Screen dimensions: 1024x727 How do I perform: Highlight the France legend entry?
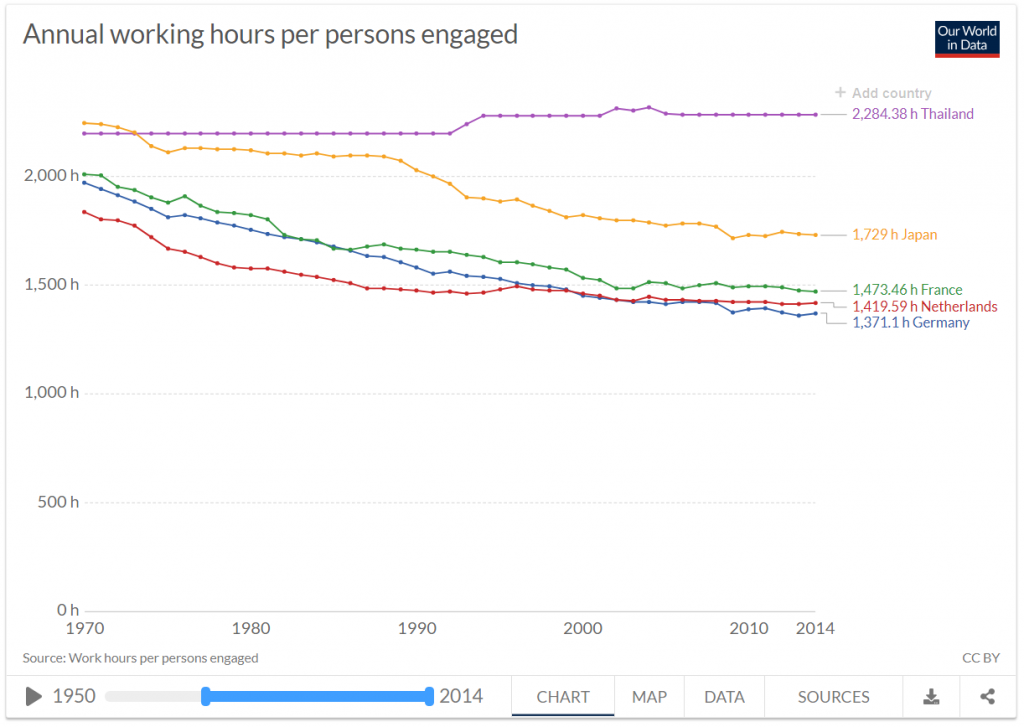pos(907,290)
